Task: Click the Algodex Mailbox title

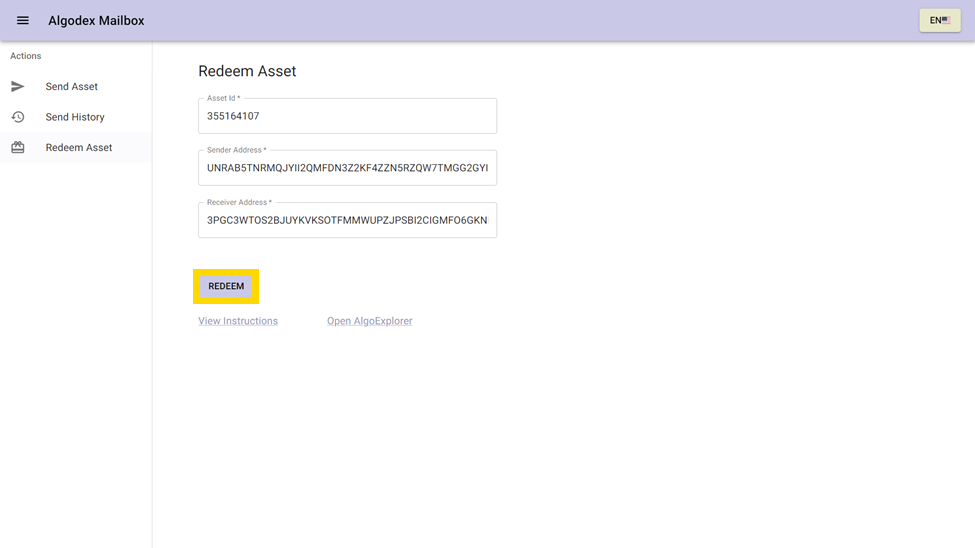Action: 96,21
